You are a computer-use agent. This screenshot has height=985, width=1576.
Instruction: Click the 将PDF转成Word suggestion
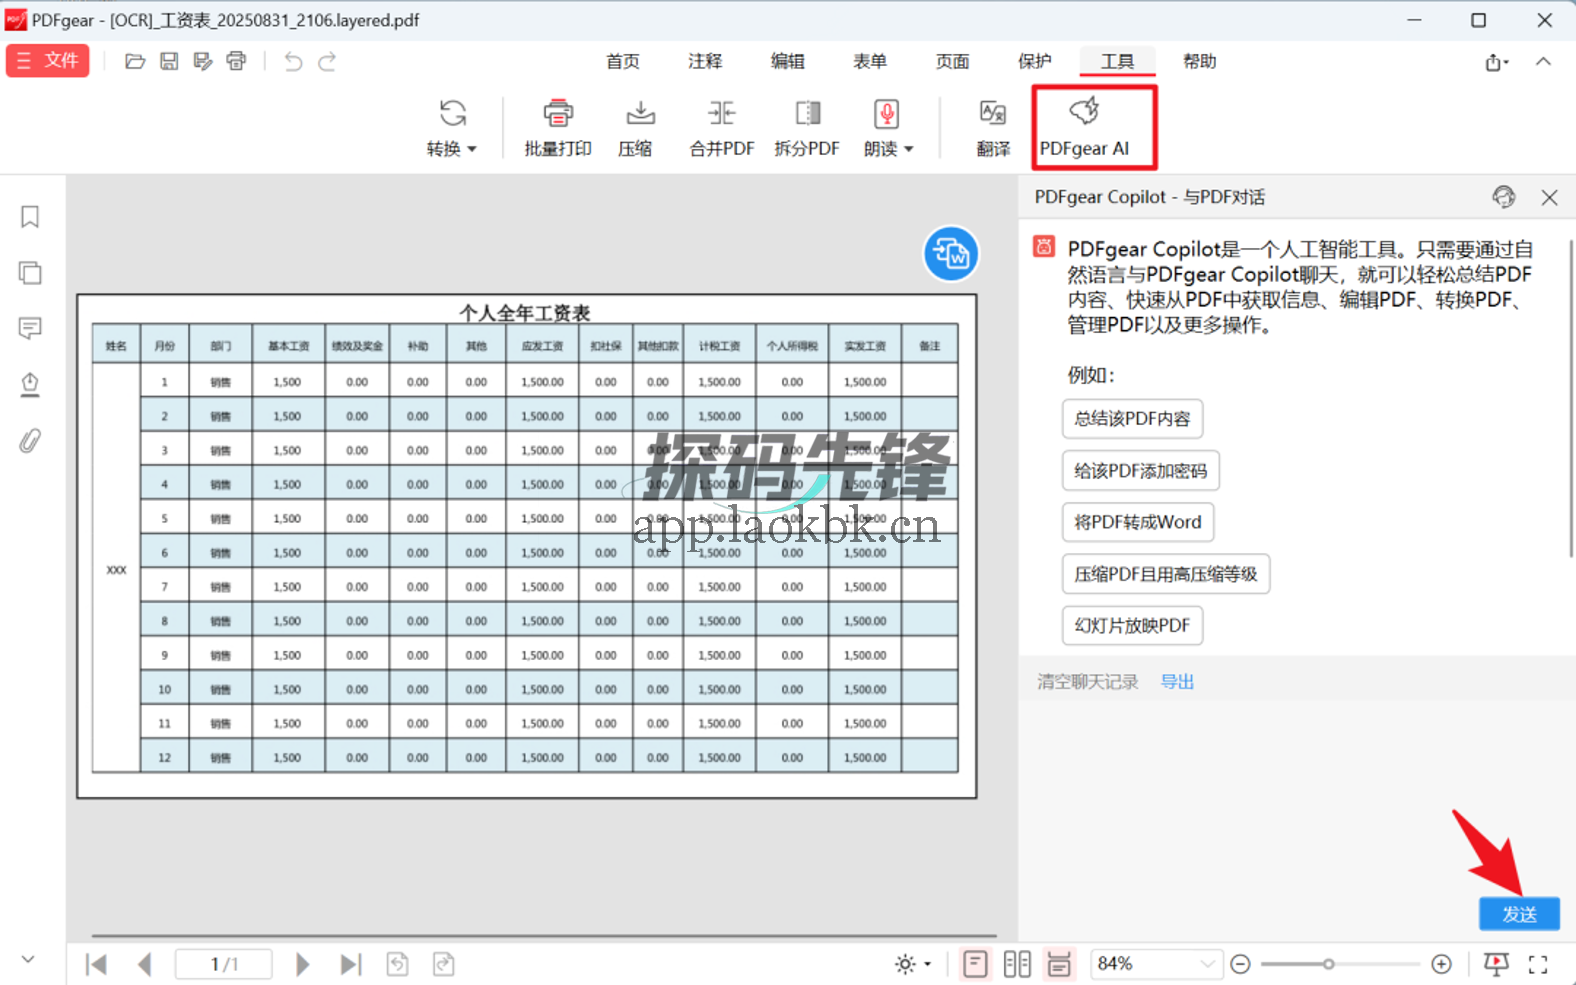tap(1138, 522)
